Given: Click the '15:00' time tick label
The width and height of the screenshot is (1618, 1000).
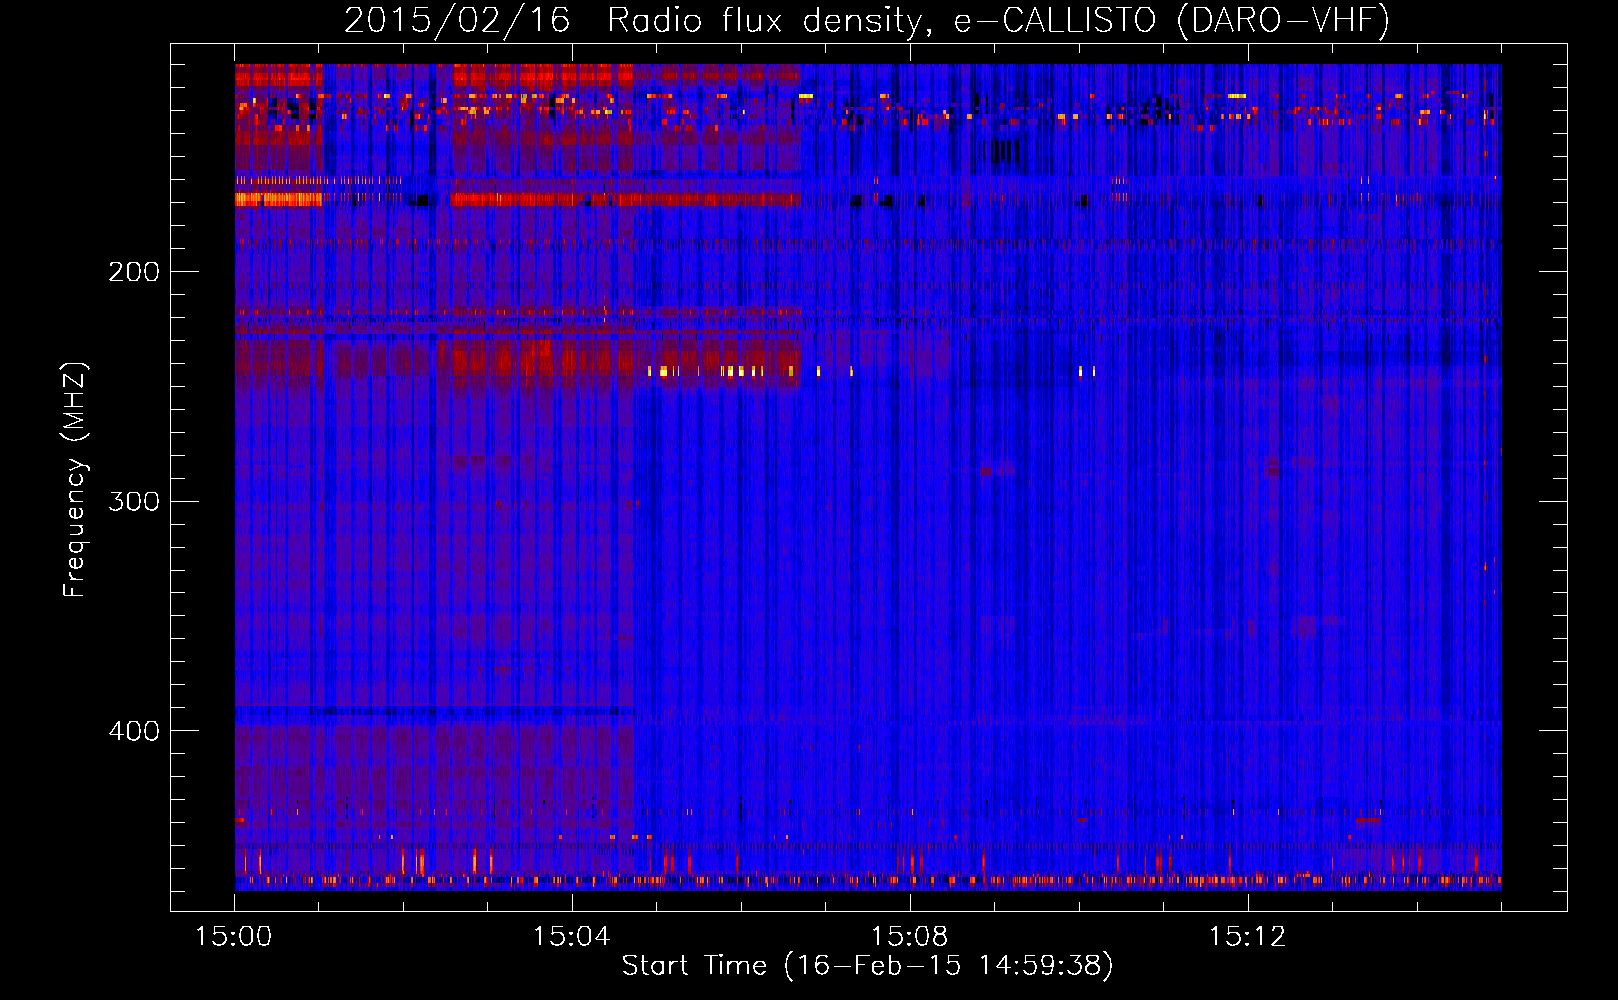Looking at the screenshot, I should (234, 937).
